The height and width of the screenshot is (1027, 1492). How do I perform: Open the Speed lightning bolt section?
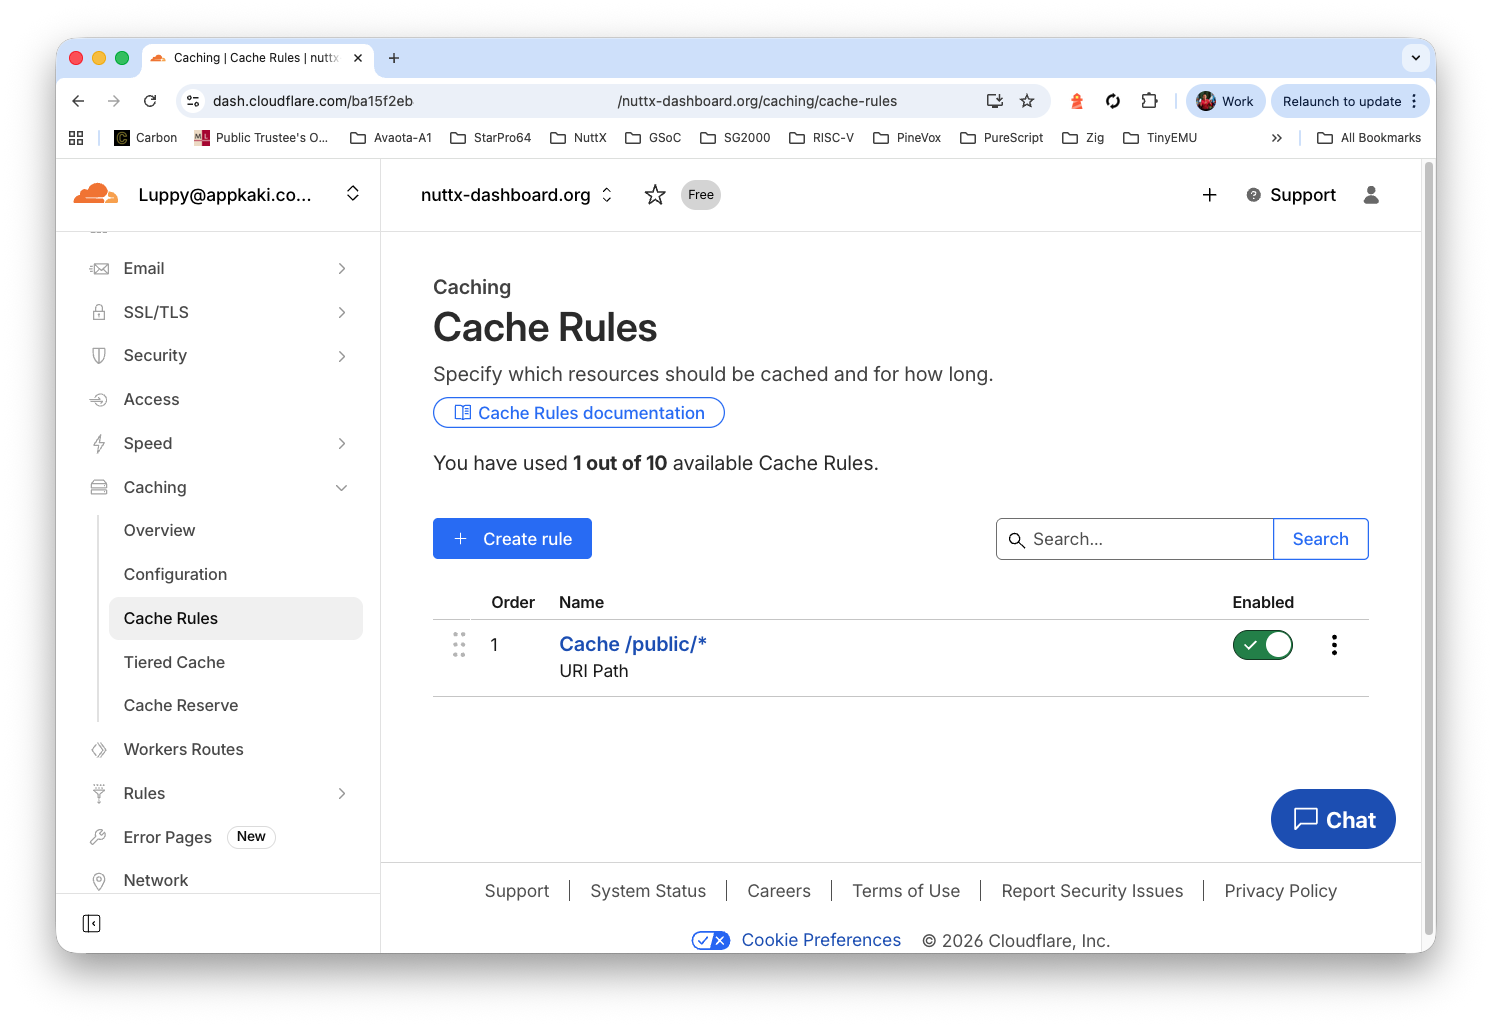[98, 443]
